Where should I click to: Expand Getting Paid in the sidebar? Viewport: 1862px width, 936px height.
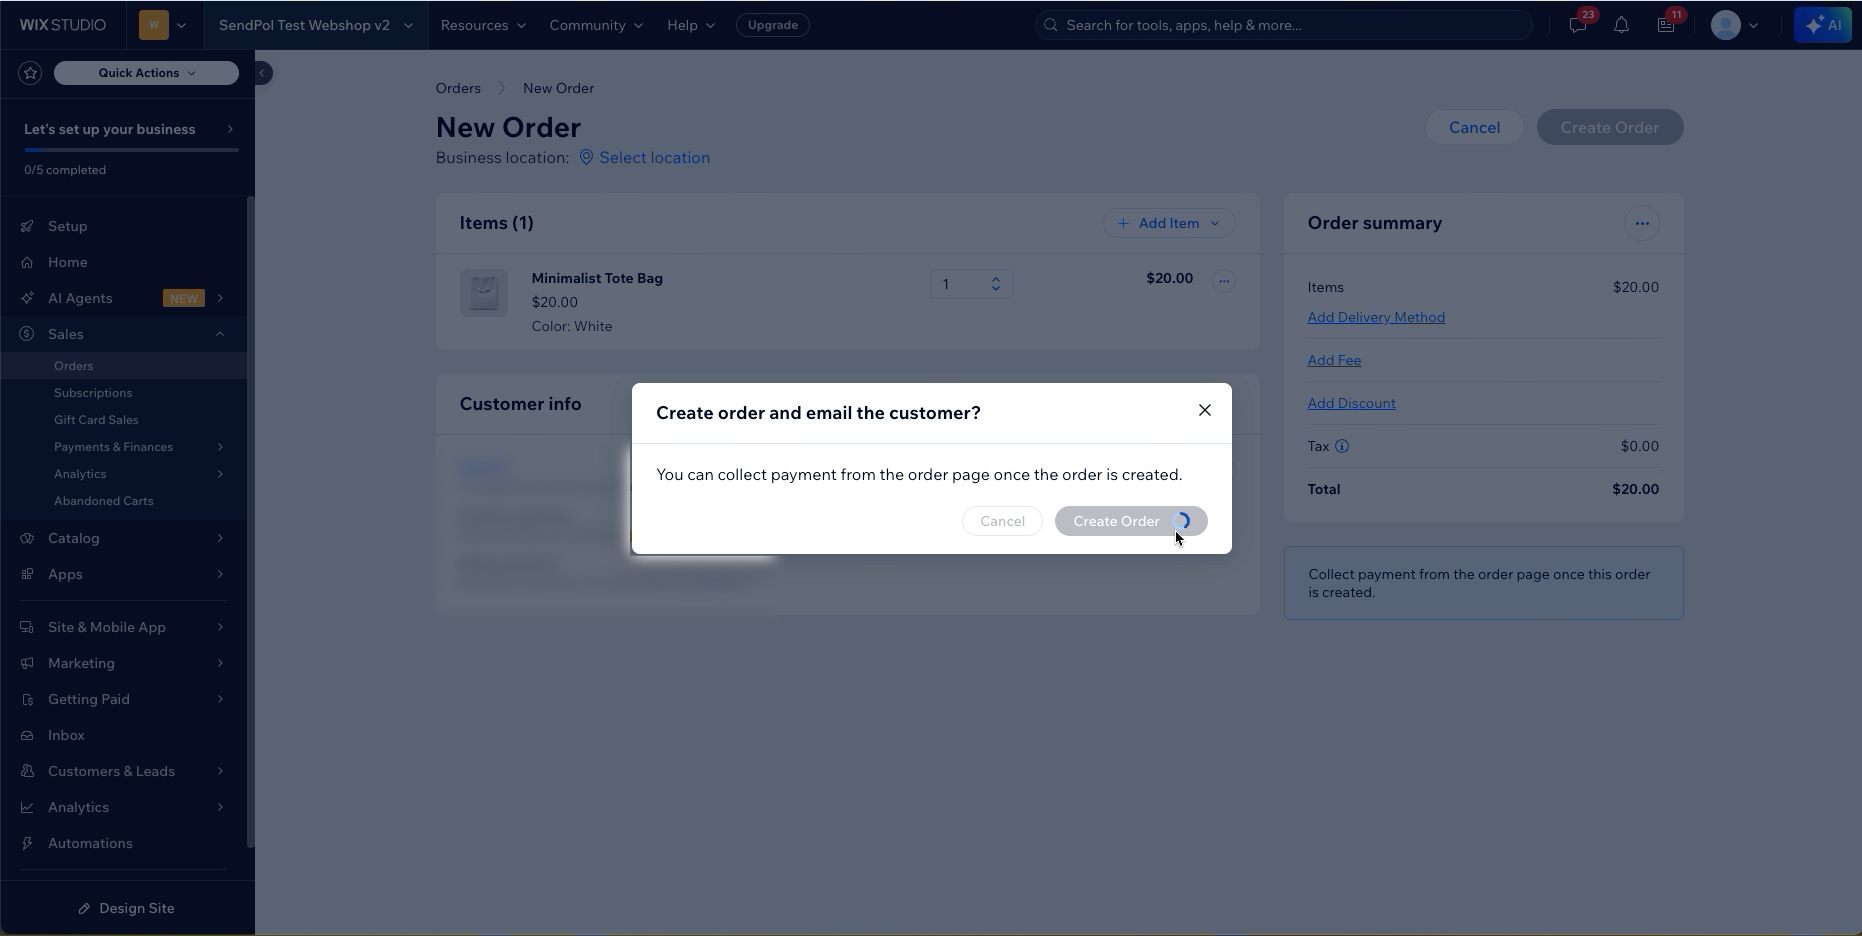[123, 699]
